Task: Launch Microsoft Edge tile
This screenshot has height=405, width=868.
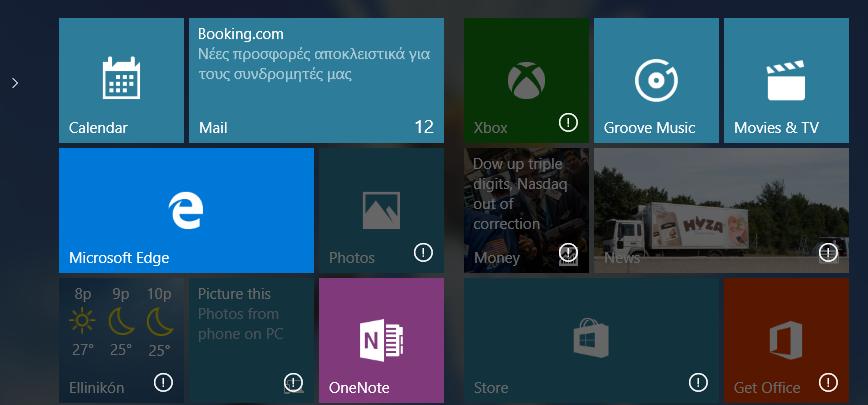Action: (187, 210)
